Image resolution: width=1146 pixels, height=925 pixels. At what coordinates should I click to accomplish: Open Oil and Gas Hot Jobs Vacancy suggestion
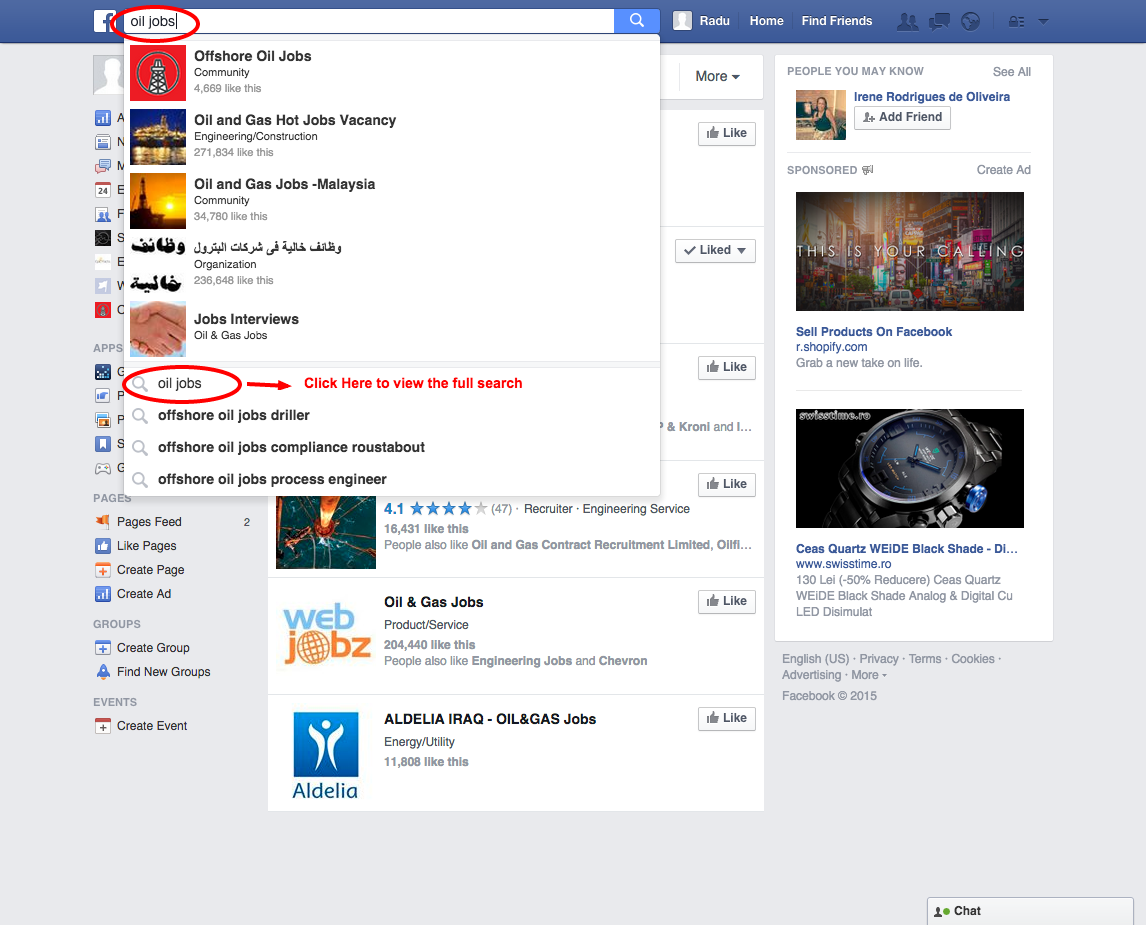[x=392, y=137]
